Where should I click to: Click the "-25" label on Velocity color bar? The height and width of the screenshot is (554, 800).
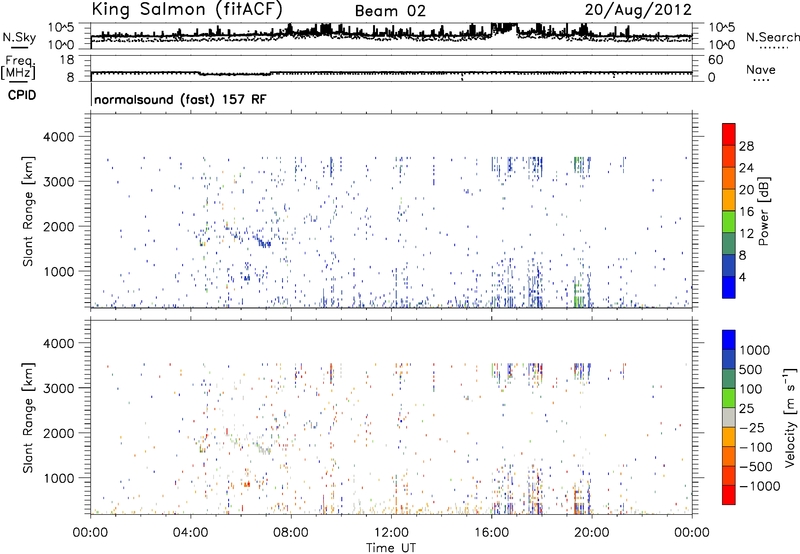pos(752,427)
